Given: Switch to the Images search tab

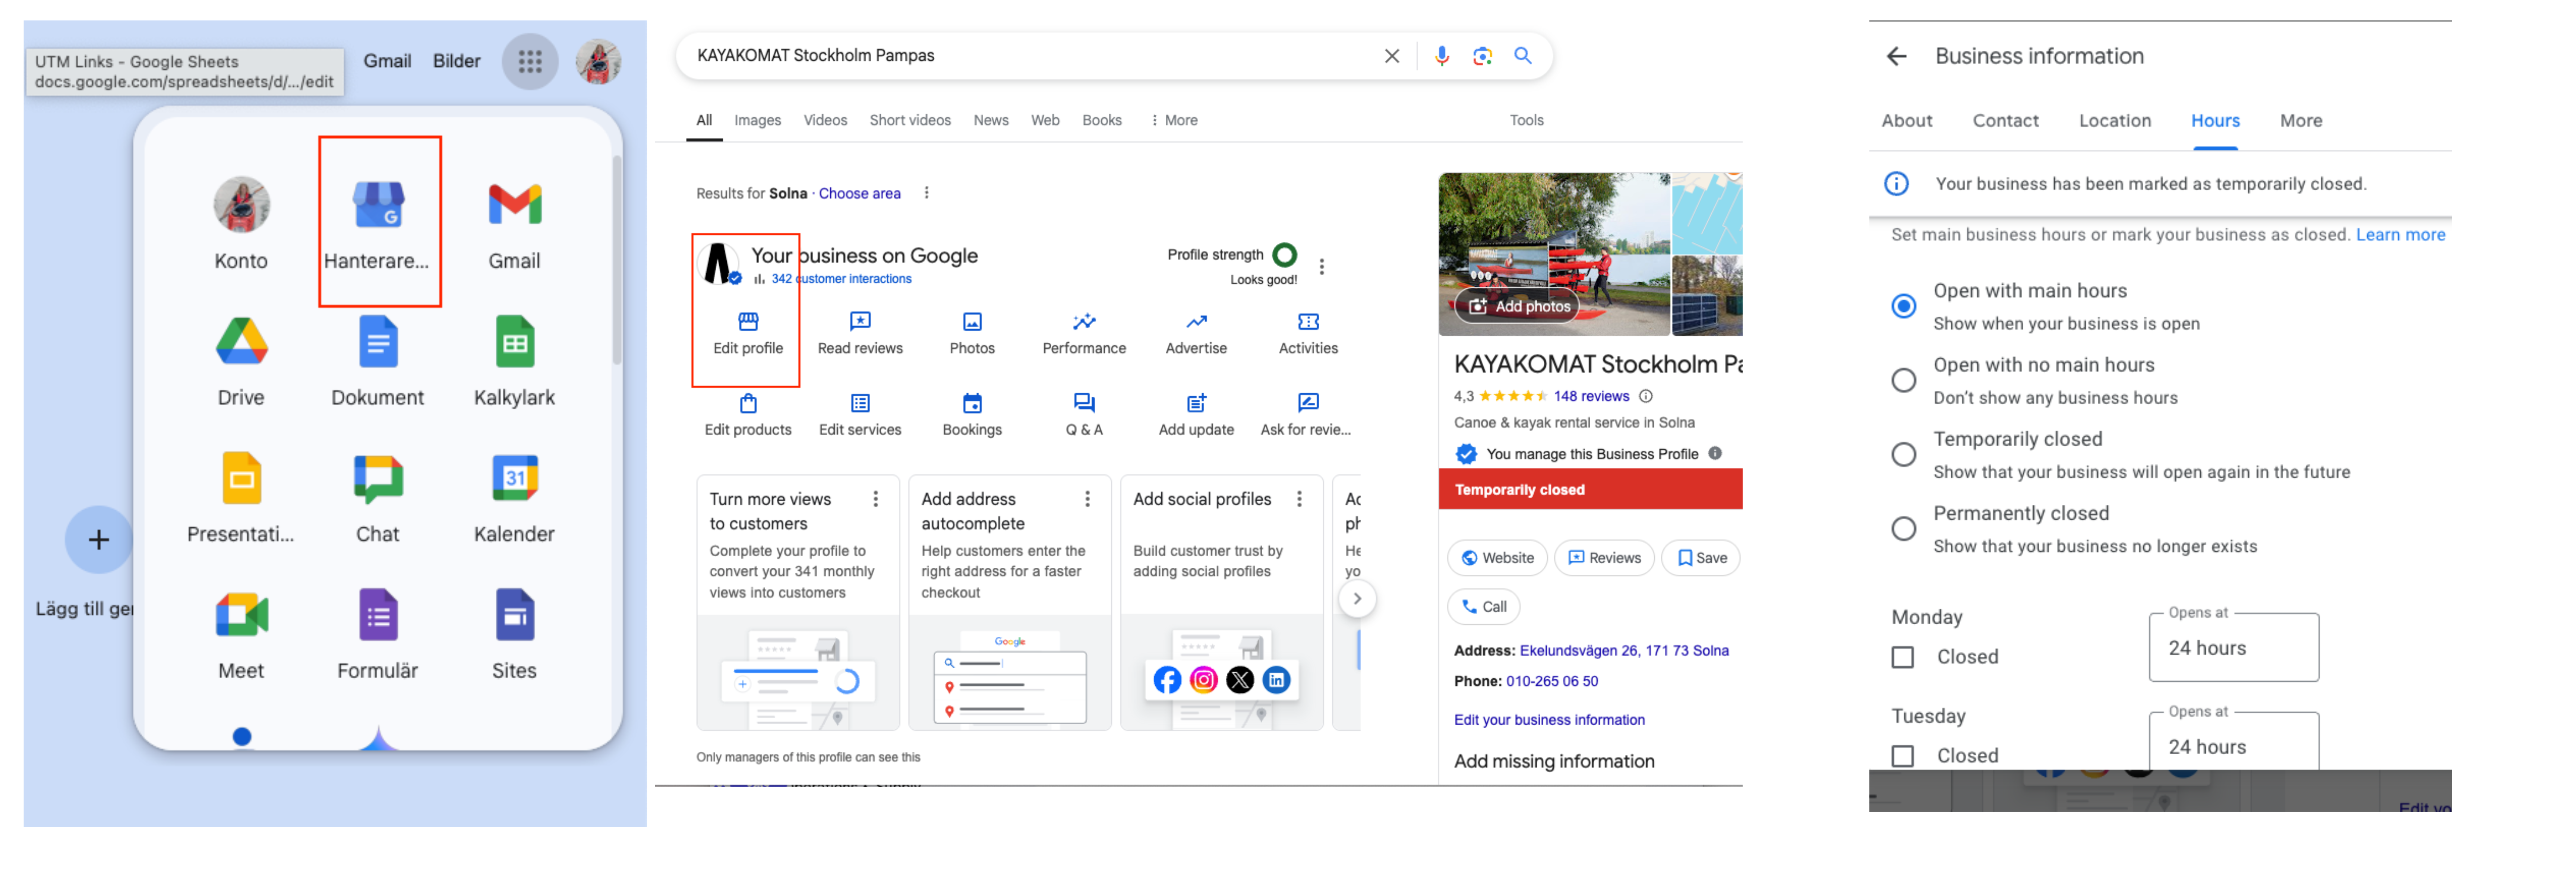Looking at the screenshot, I should (x=757, y=120).
